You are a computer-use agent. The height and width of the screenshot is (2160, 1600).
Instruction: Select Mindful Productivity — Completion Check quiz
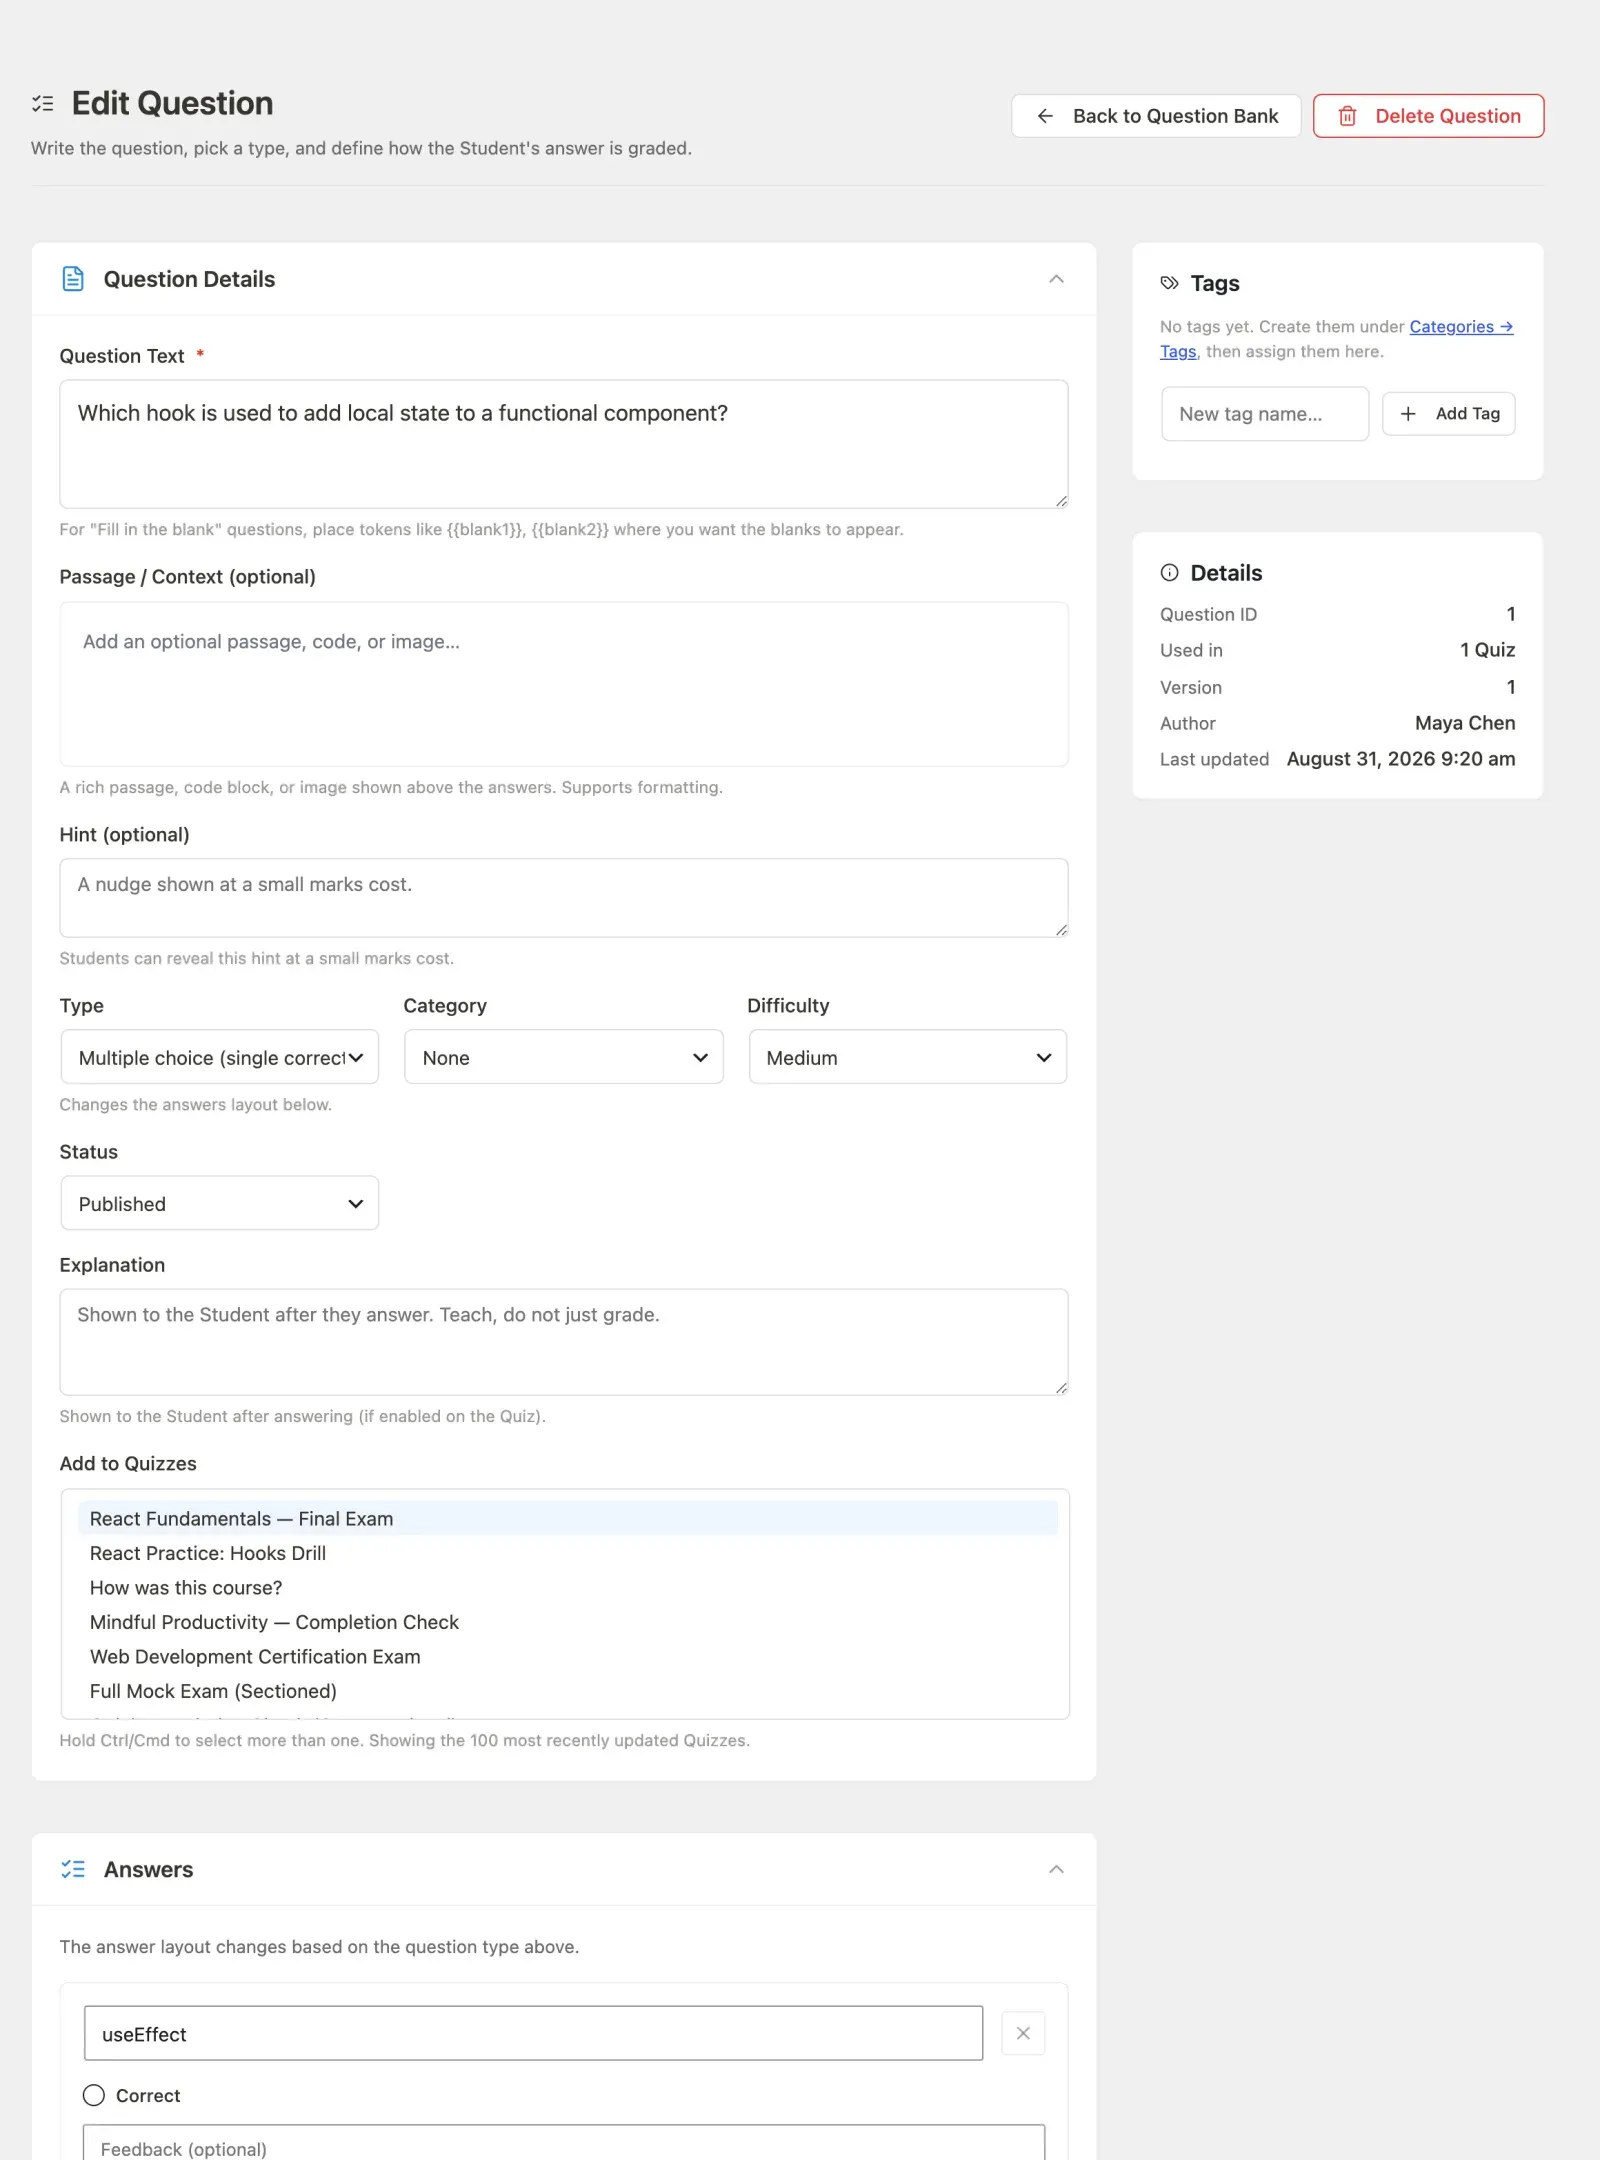pos(567,1622)
